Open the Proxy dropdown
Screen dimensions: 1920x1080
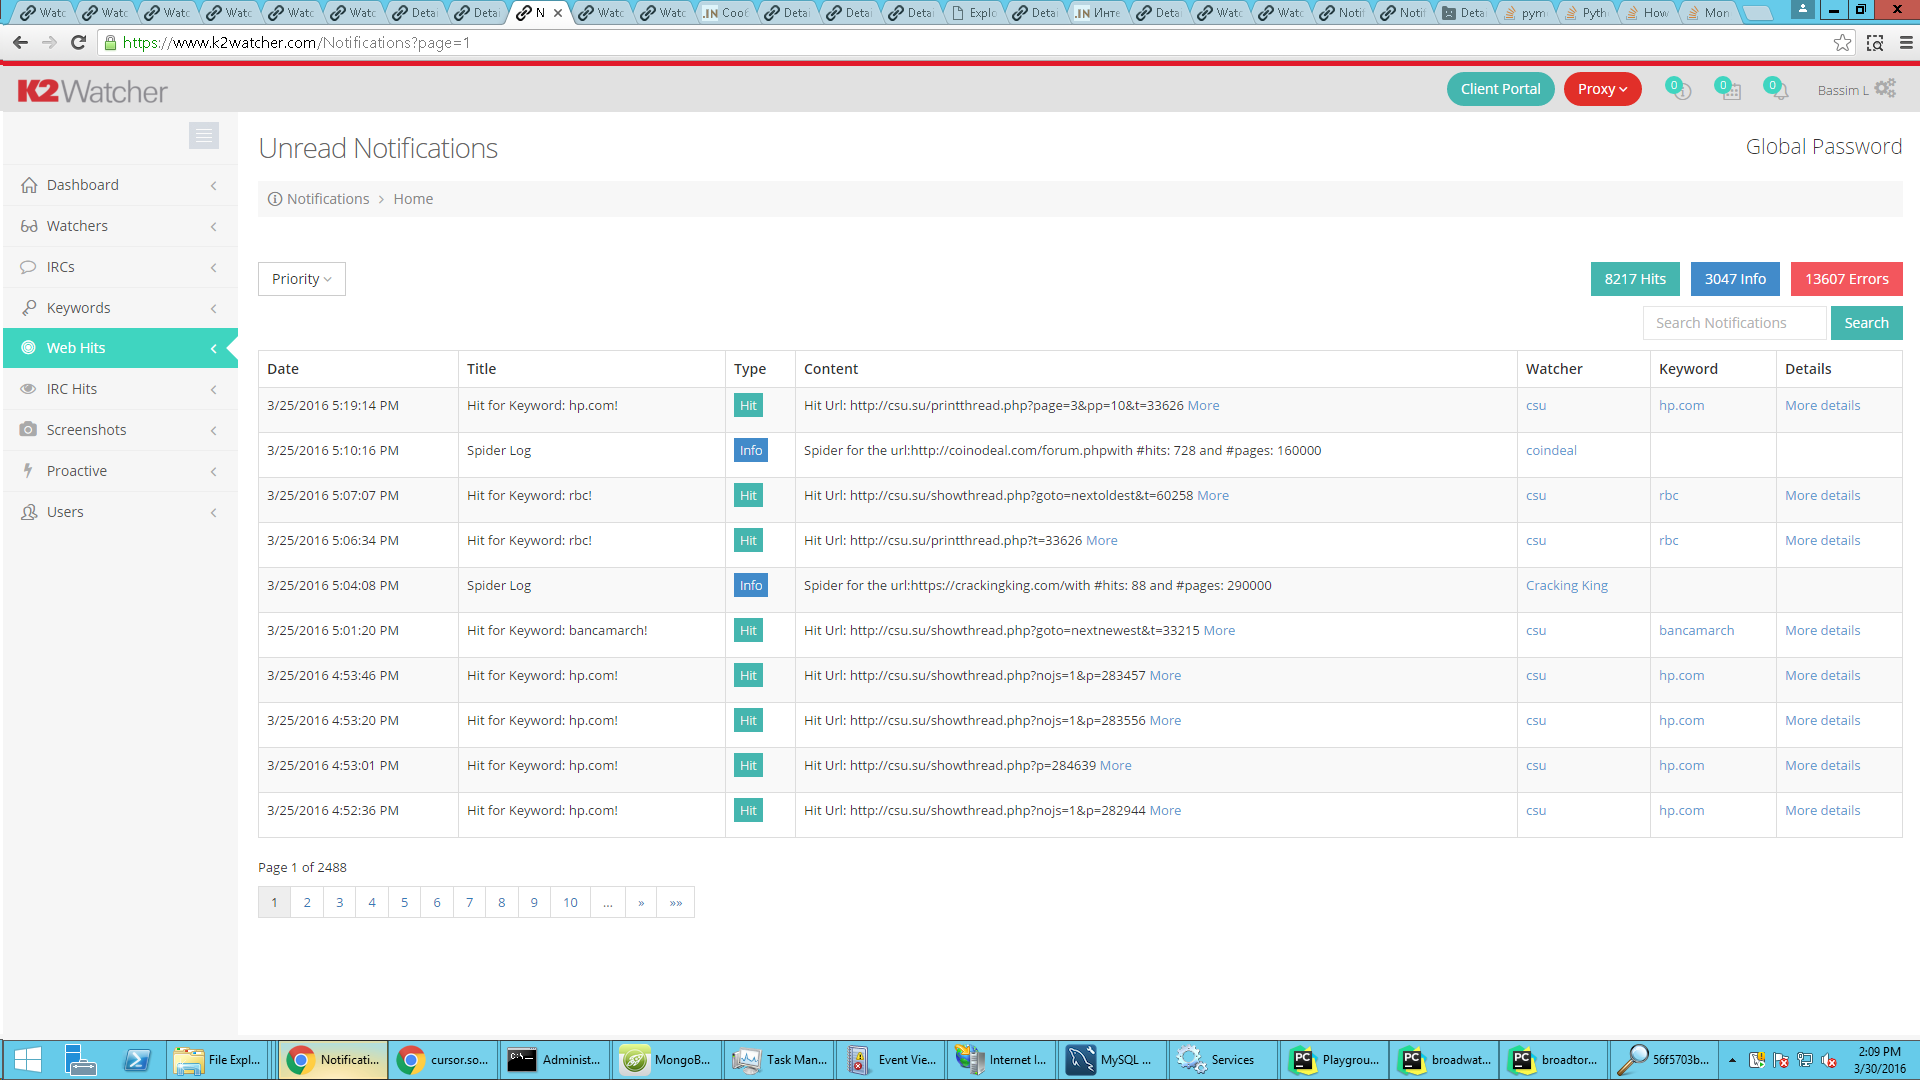tap(1602, 89)
